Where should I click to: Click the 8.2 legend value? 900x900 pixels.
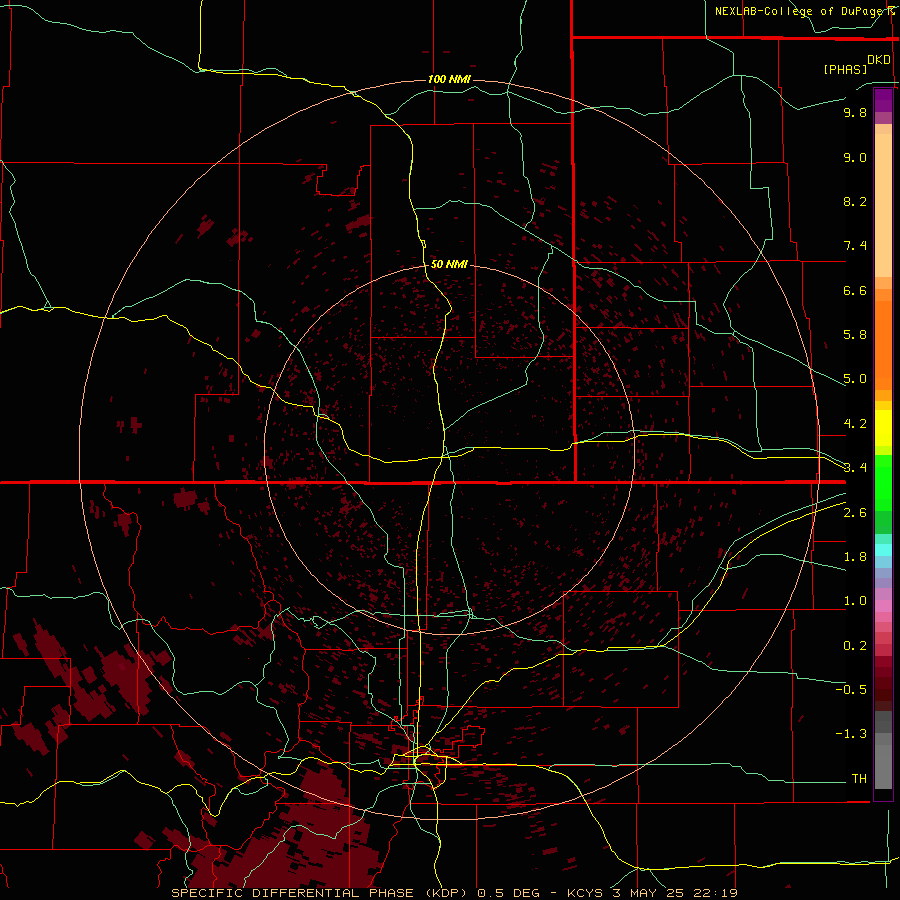pos(855,201)
